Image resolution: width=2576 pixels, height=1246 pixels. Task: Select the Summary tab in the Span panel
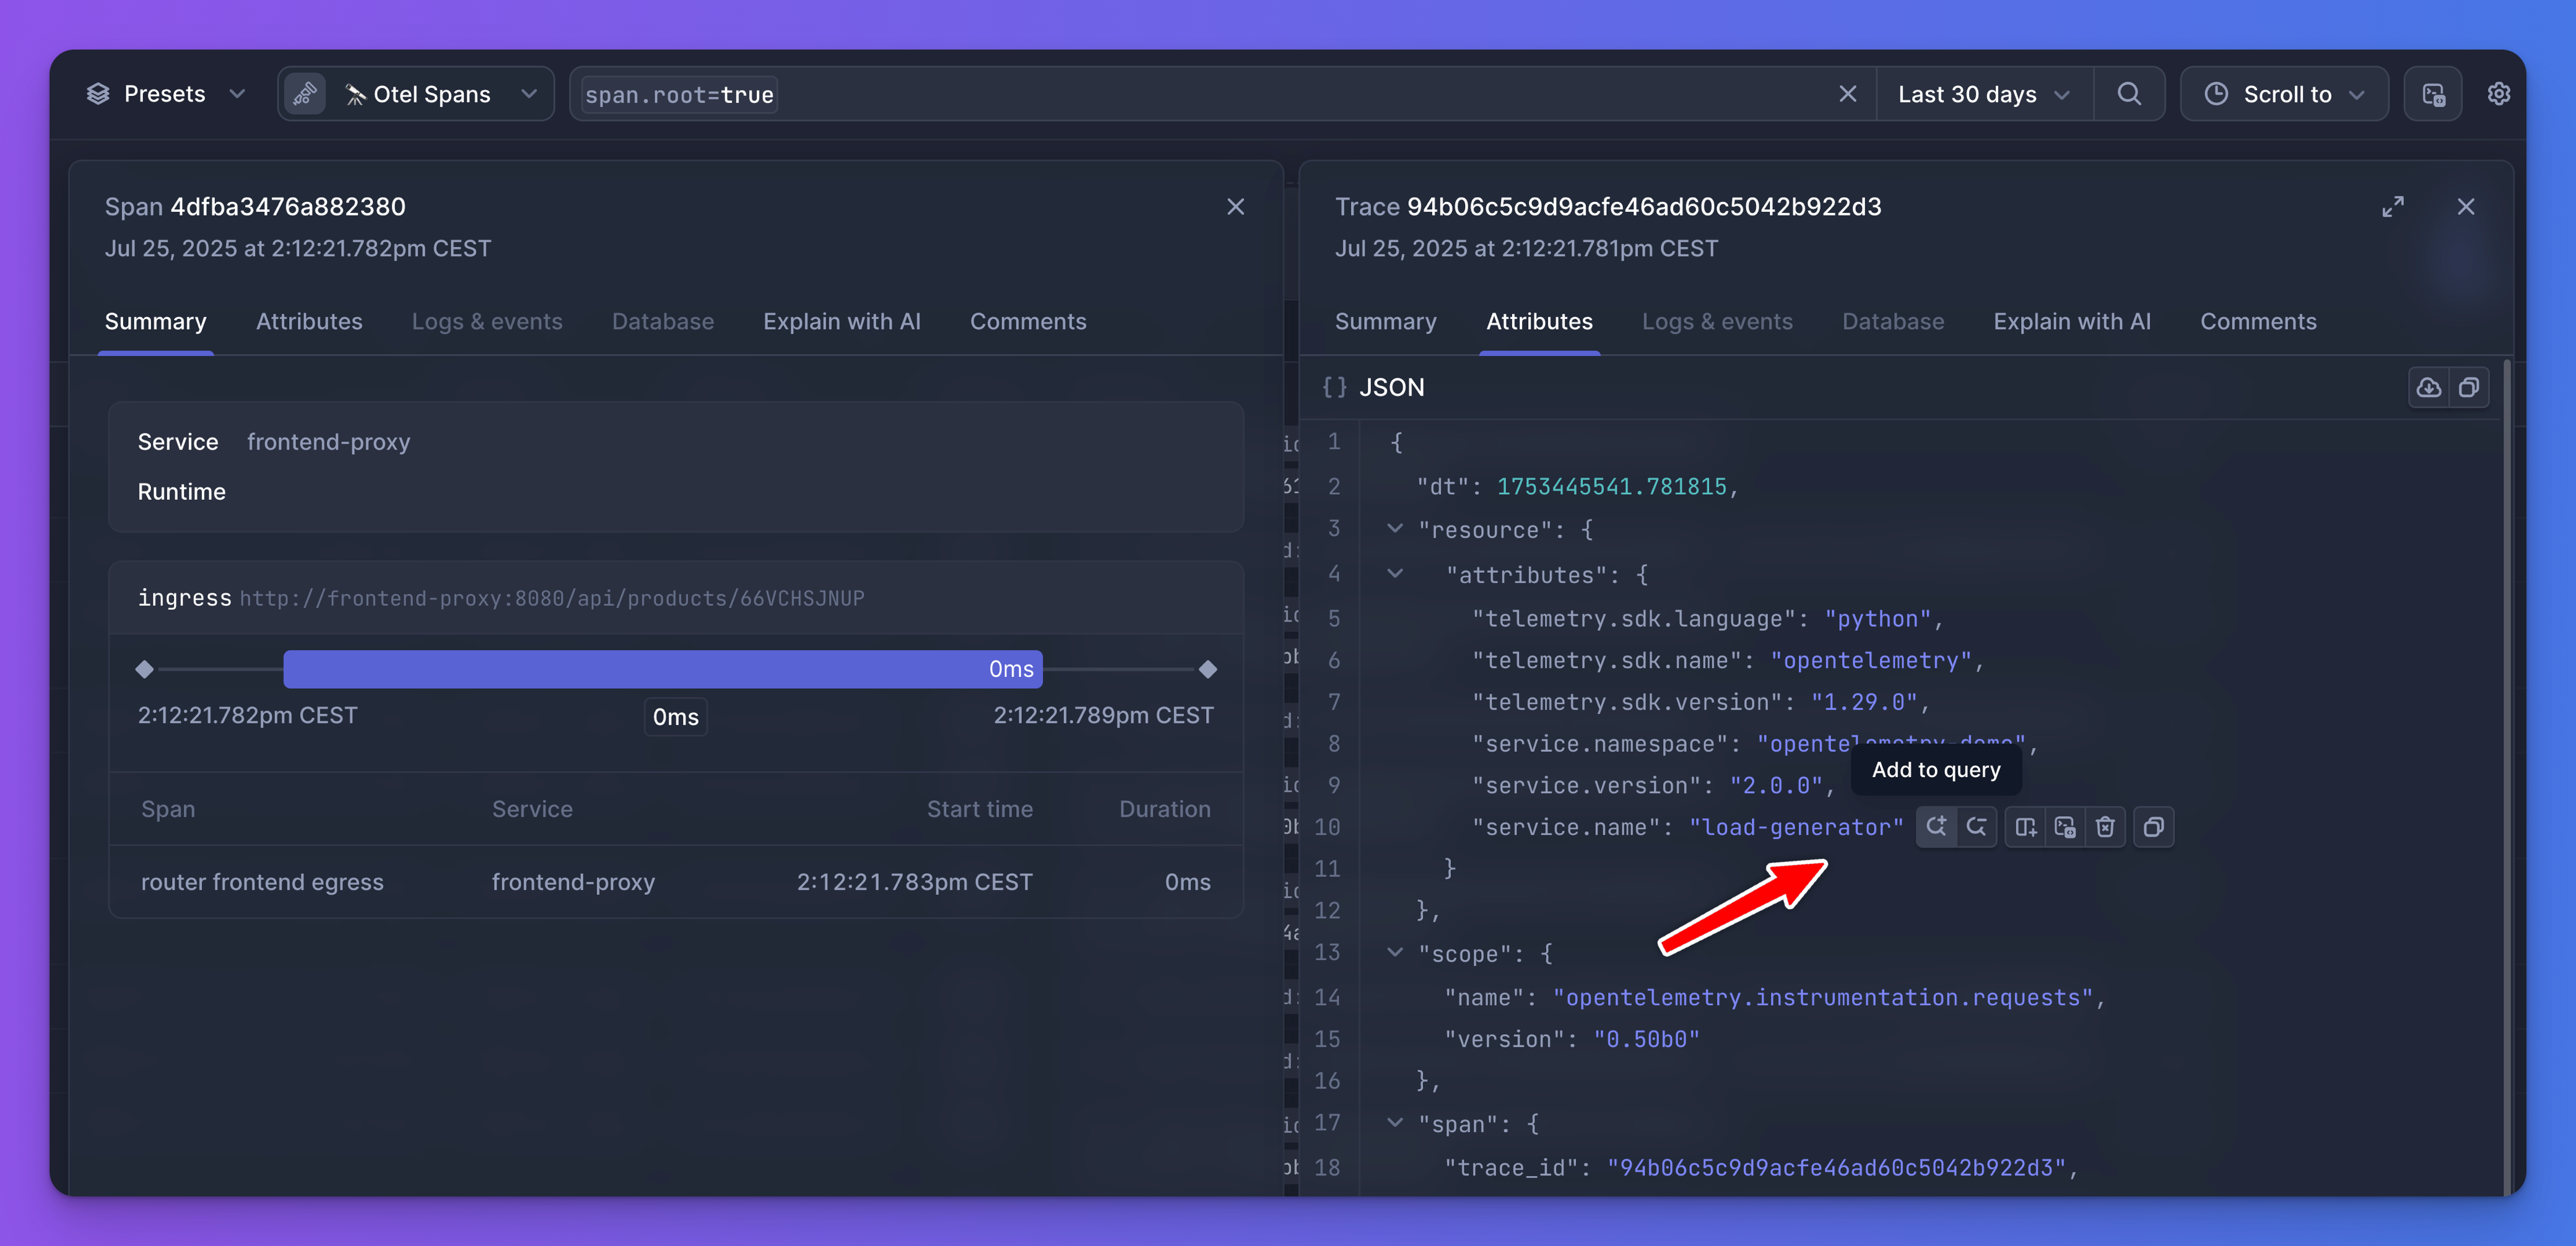click(x=156, y=322)
